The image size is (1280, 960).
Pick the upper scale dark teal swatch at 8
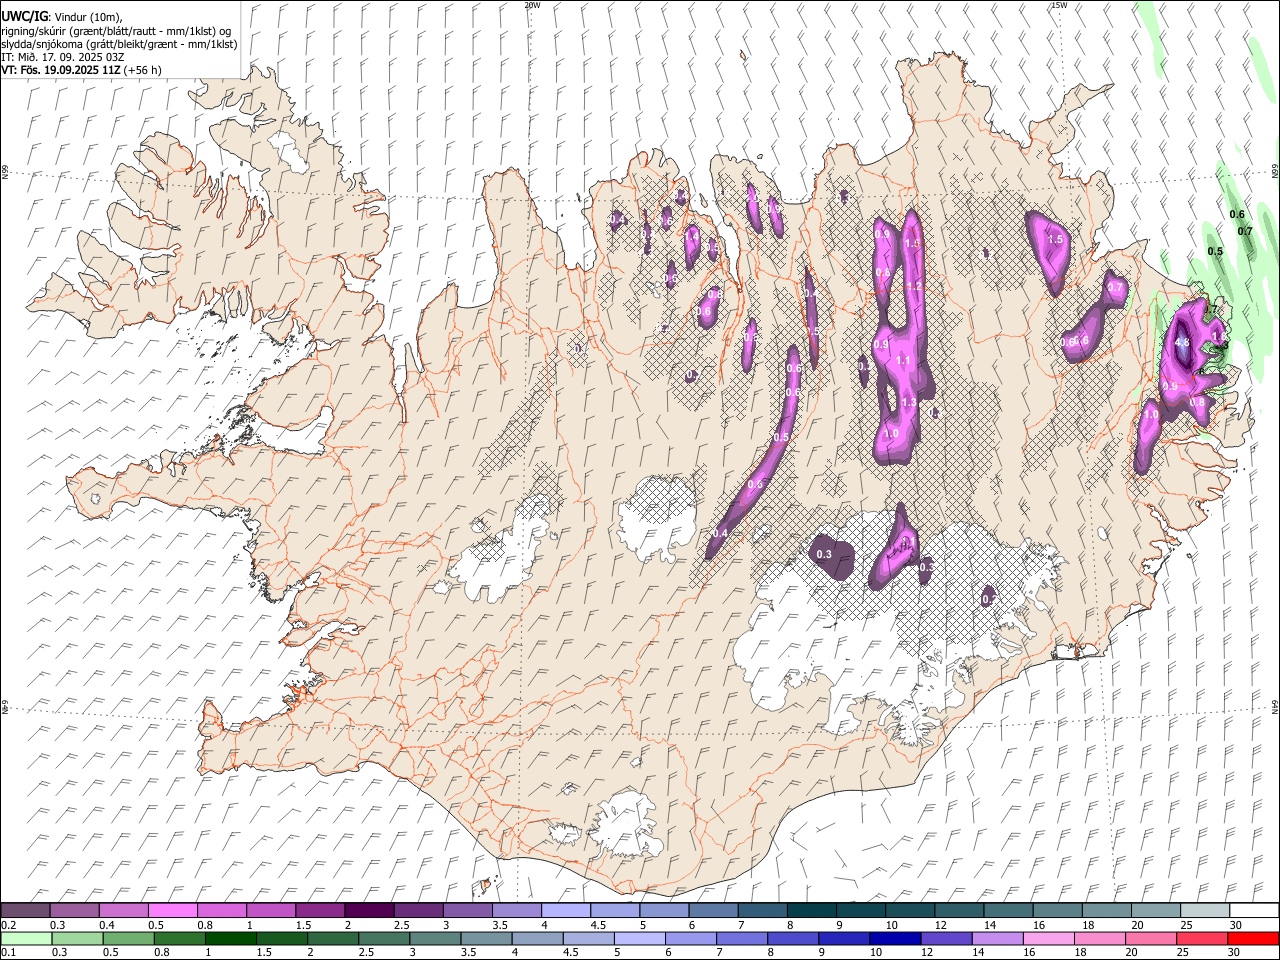pyautogui.click(x=811, y=911)
